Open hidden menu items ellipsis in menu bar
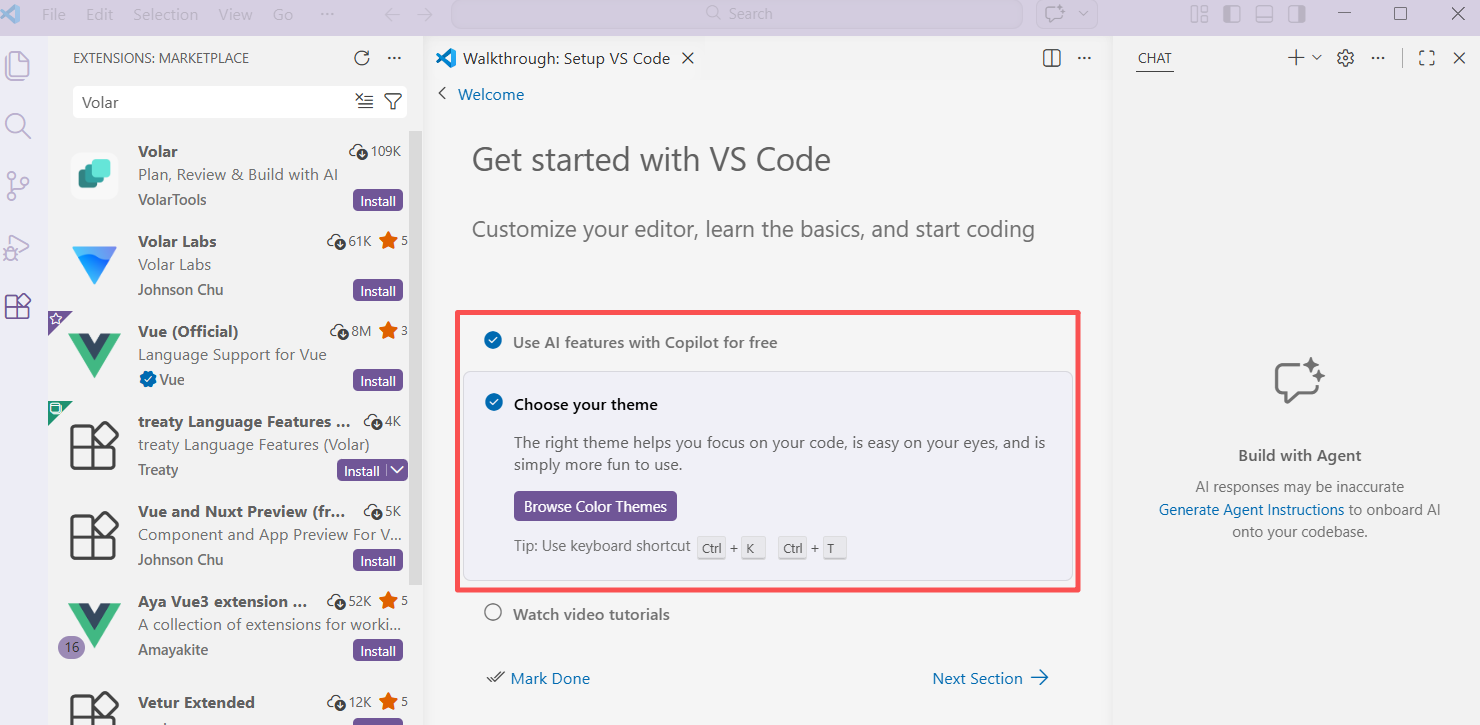The width and height of the screenshot is (1480, 725). pyautogui.click(x=328, y=14)
